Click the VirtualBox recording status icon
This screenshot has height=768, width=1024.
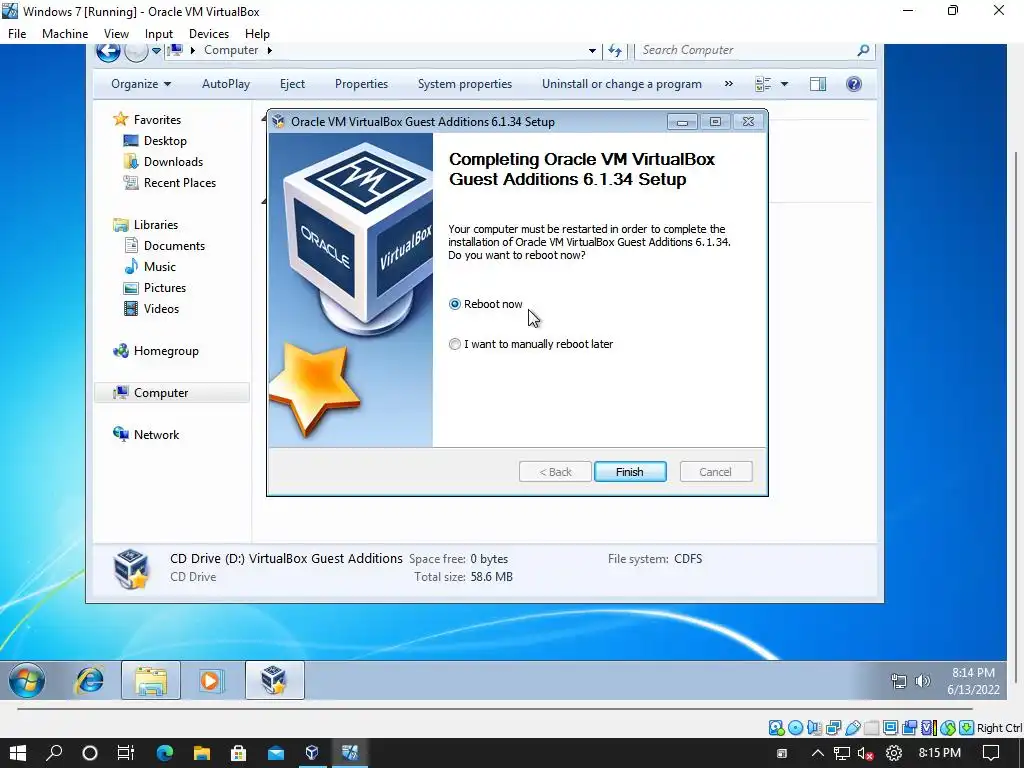coord(909,728)
